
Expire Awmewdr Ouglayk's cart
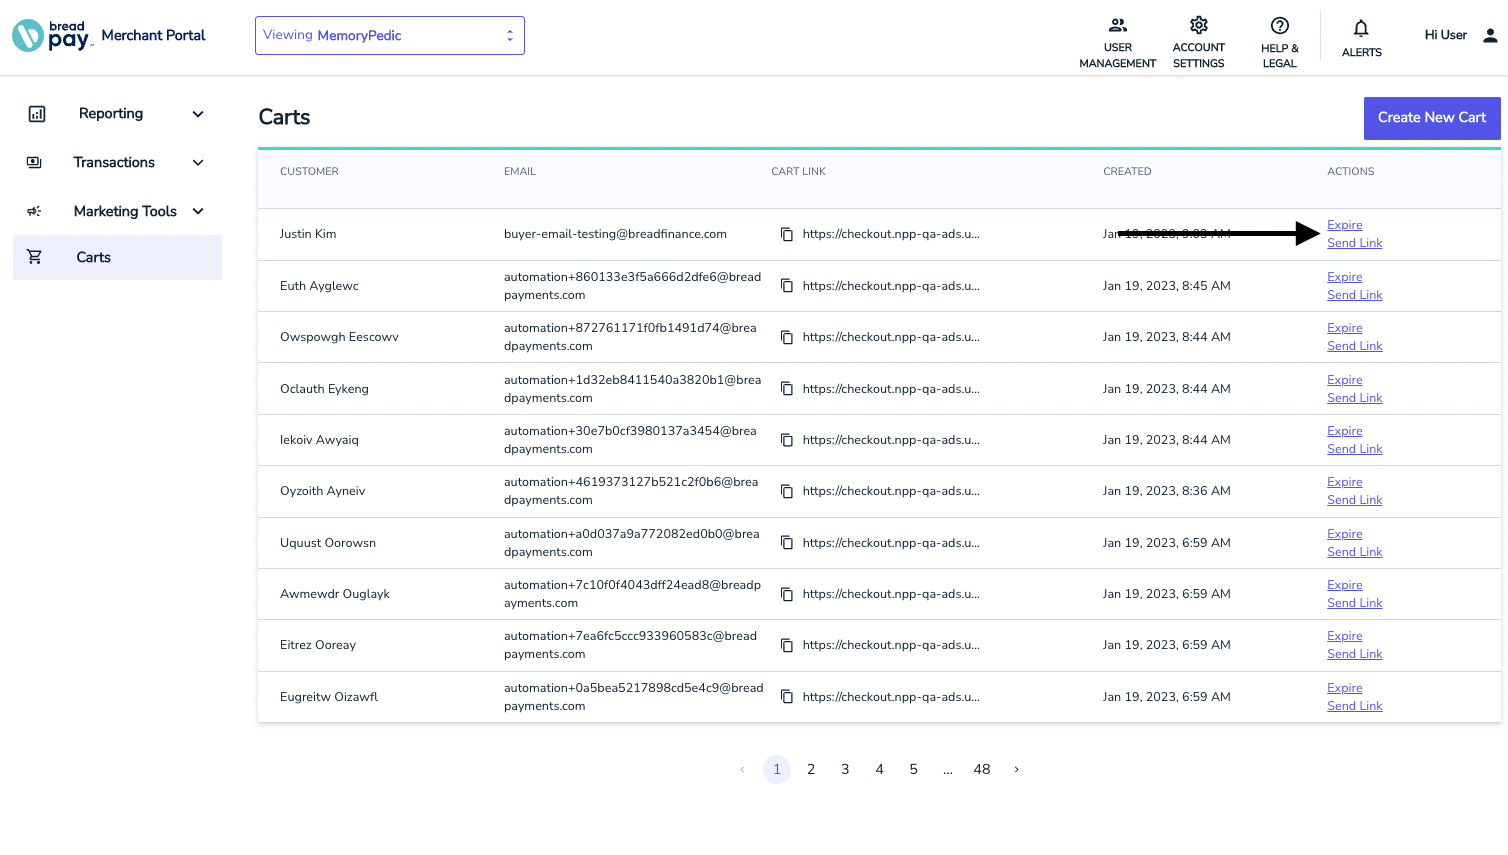click(1344, 585)
